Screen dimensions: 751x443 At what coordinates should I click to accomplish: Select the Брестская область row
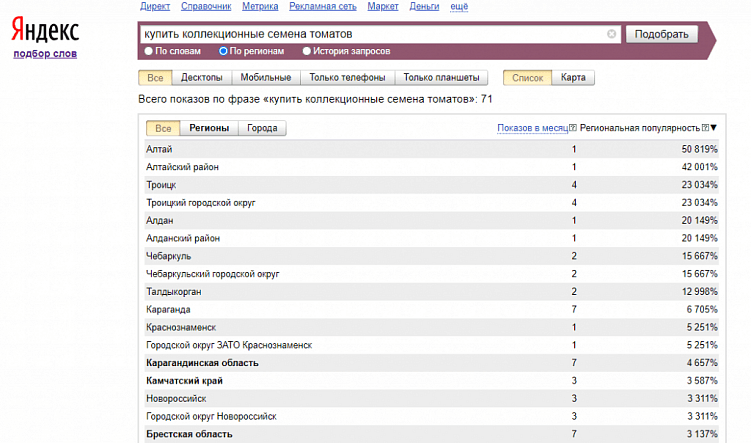pos(432,434)
